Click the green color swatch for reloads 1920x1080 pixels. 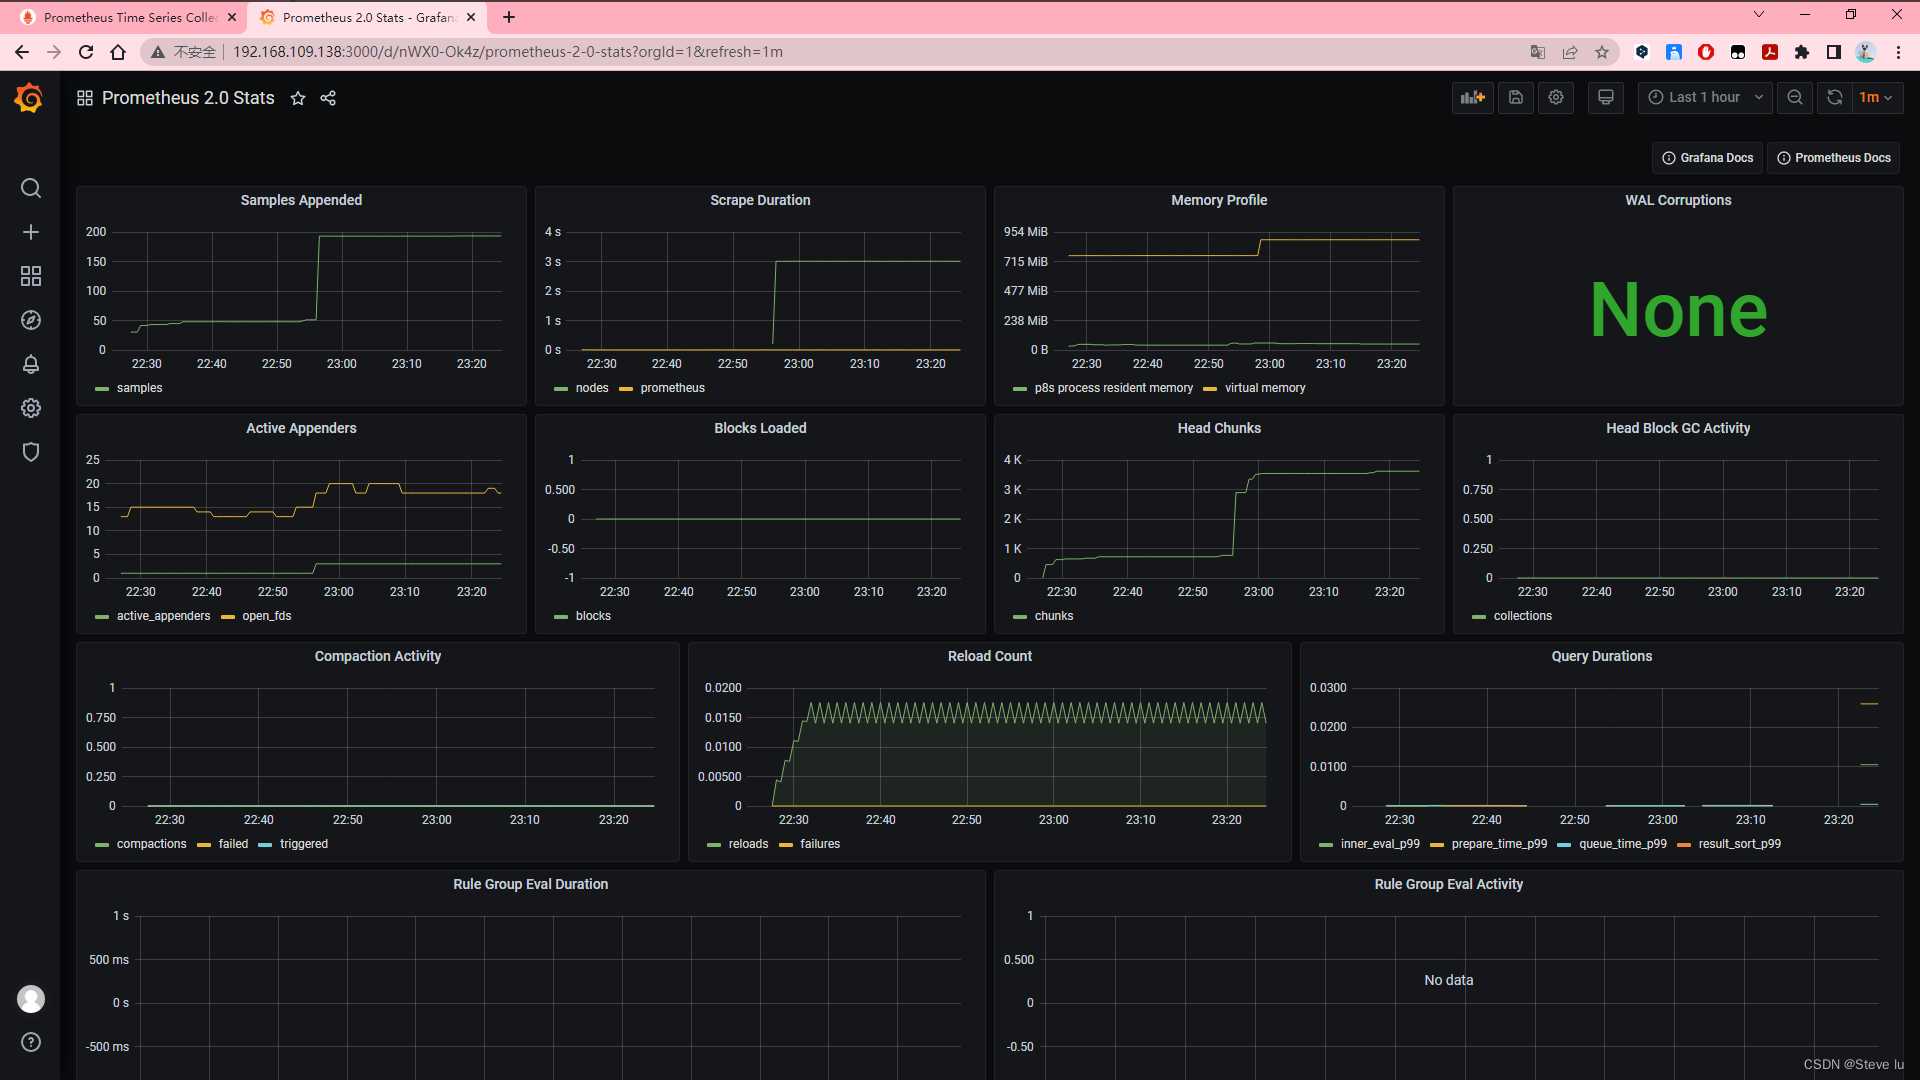click(x=714, y=845)
